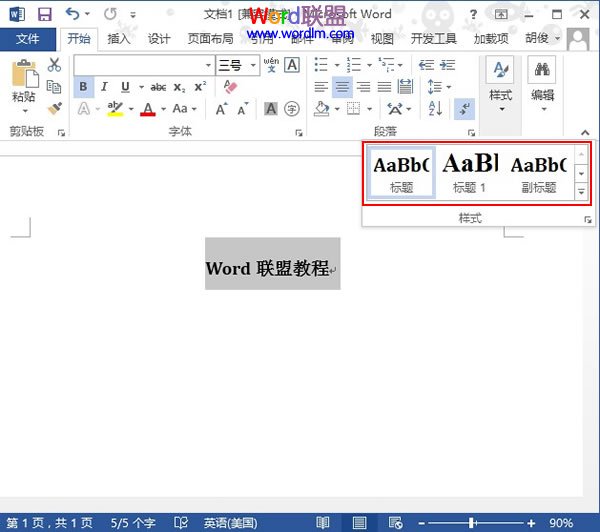Click the proofing book icon in status bar
Screen dimensions: 600x532
[x=181, y=522]
